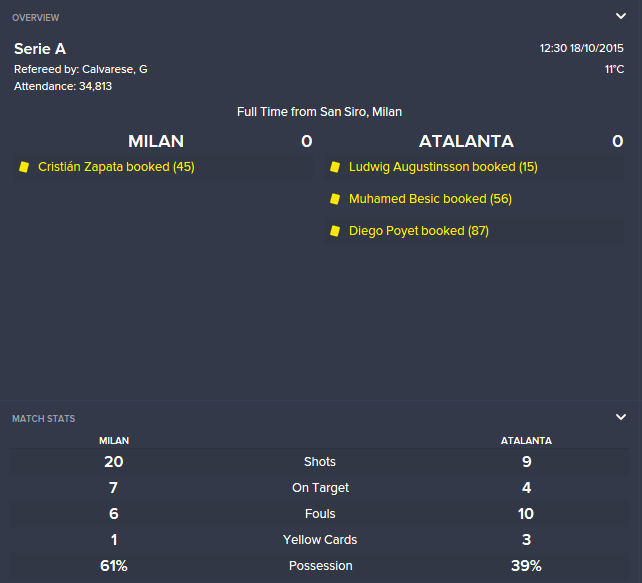The height and width of the screenshot is (583, 642).
Task: Click the MATCH STATS section header
Action: point(43,418)
